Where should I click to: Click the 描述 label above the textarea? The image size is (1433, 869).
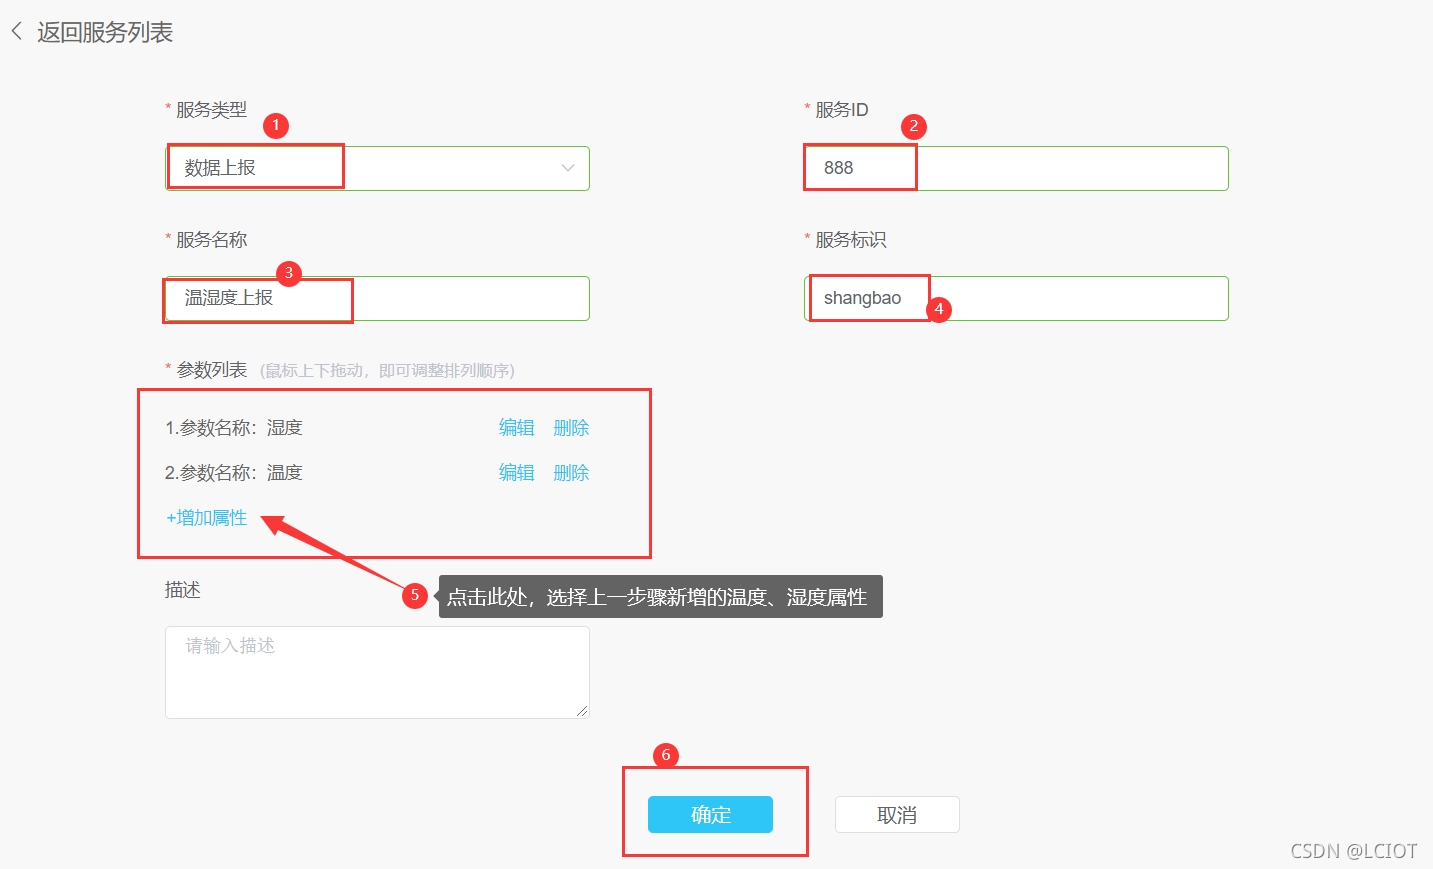tap(183, 590)
